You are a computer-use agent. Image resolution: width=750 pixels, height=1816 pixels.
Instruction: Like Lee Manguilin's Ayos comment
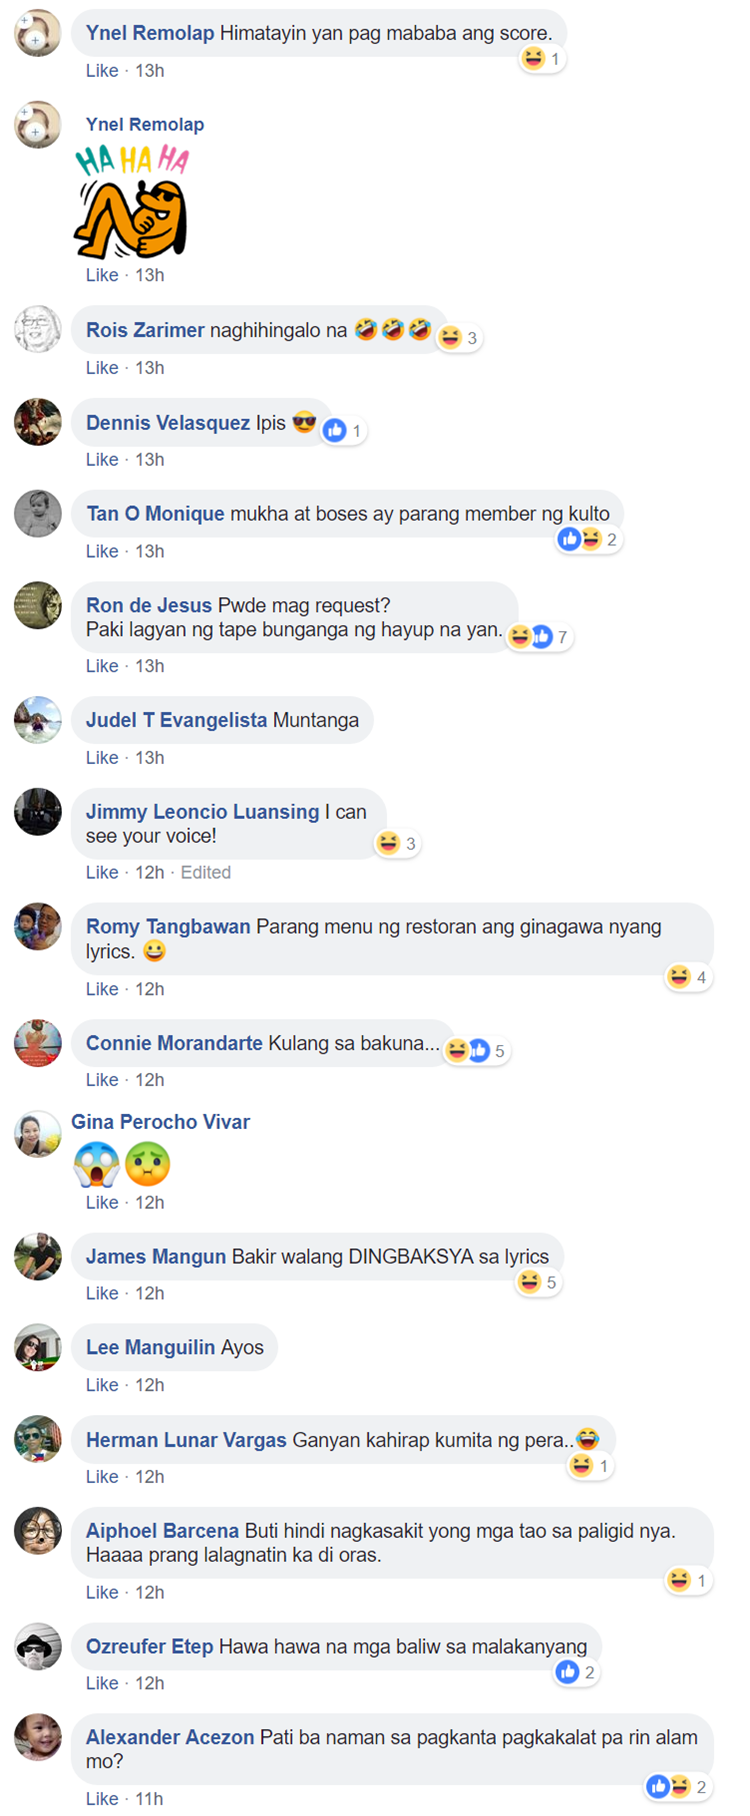[102, 1385]
